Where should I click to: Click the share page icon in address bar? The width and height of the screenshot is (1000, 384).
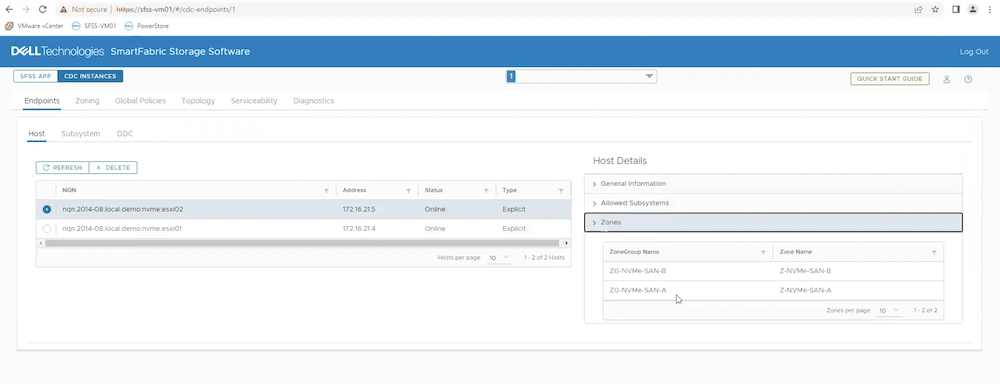(918, 10)
